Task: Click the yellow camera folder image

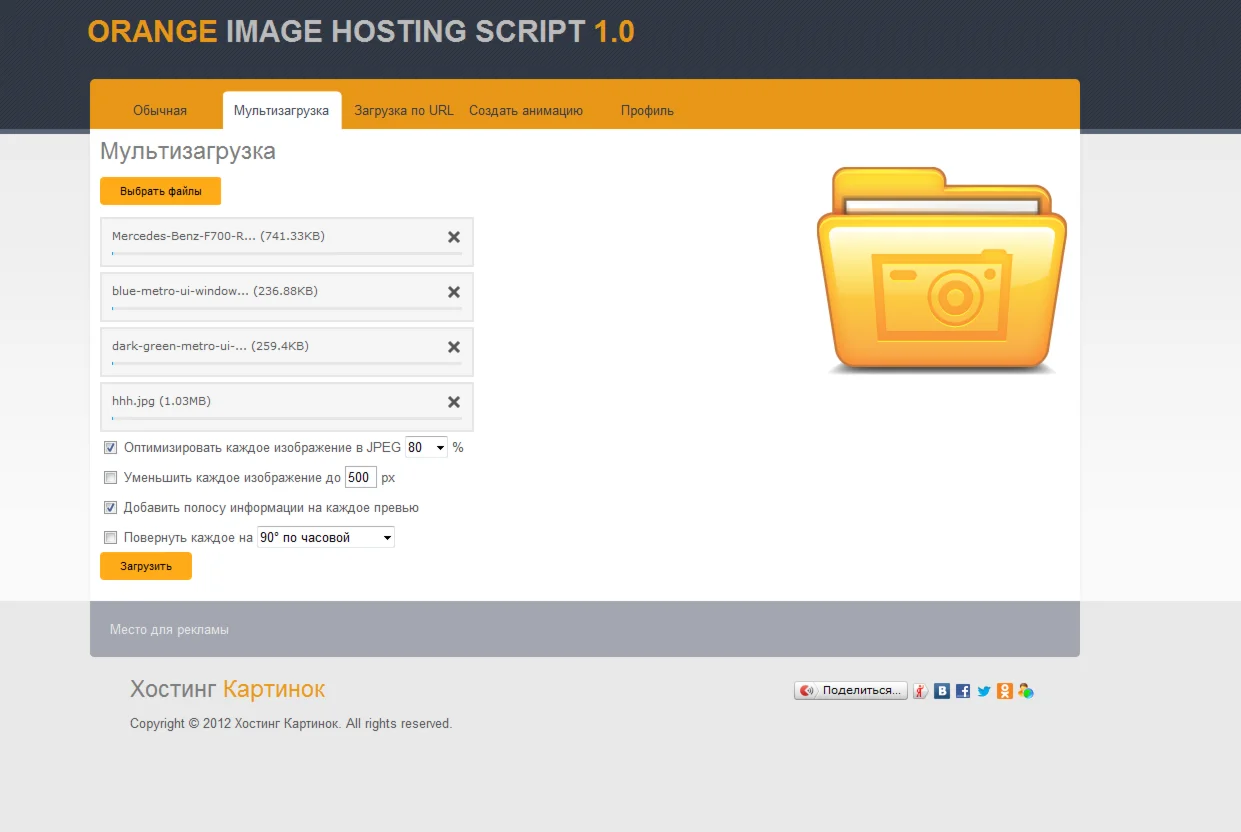Action: click(x=942, y=271)
